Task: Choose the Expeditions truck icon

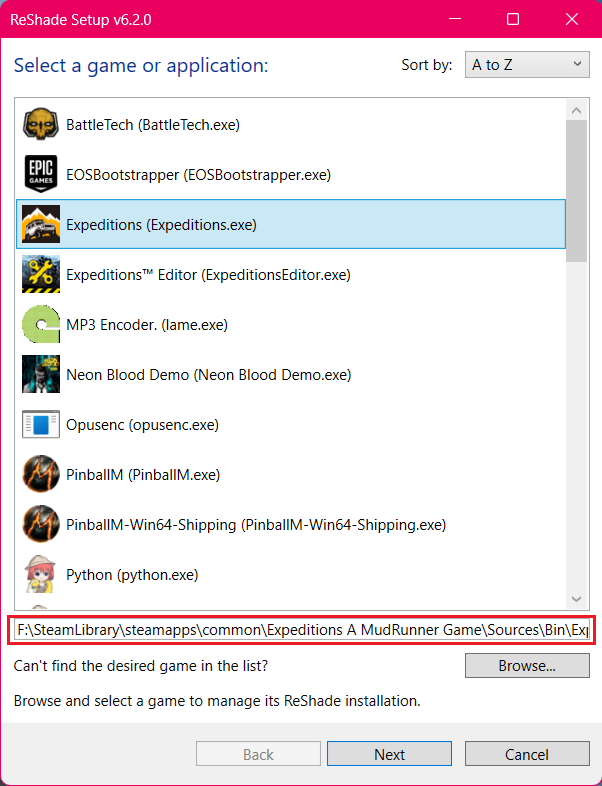Action: tap(41, 224)
